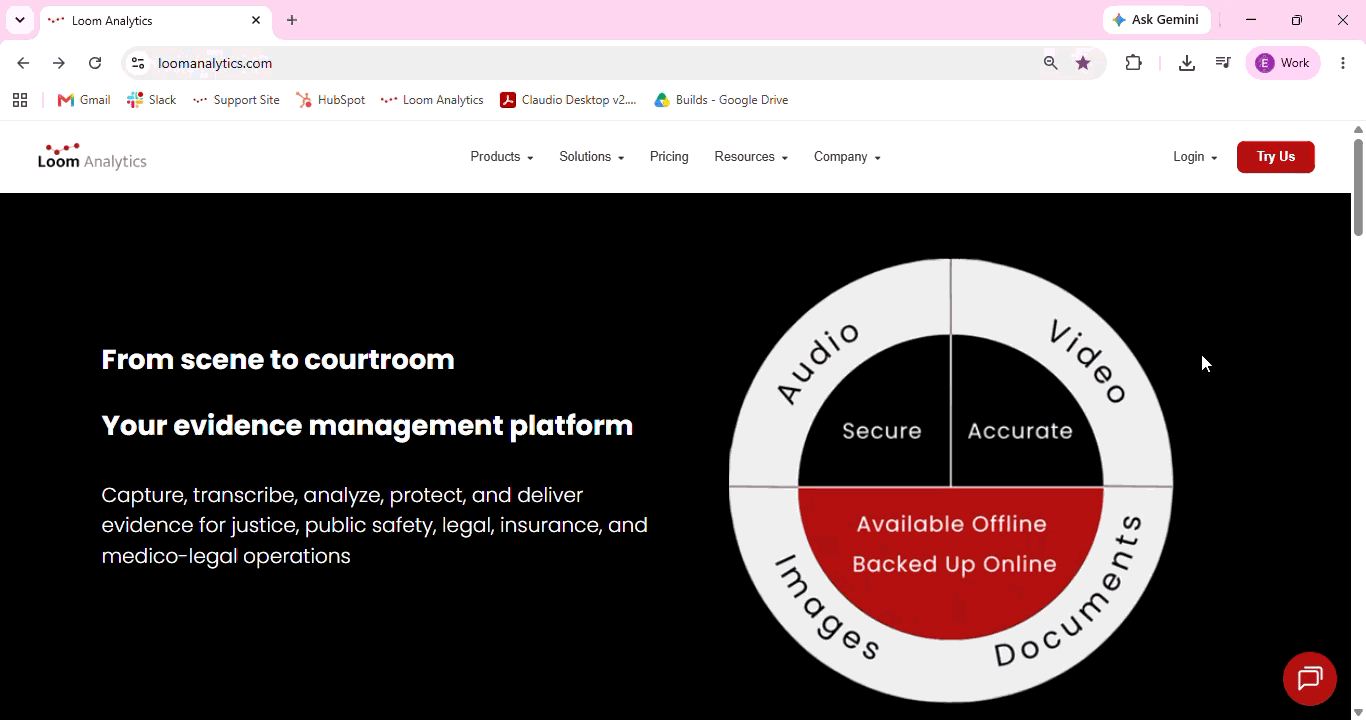Click the zoom magnifier icon in the address bar
The image size is (1366, 720).
[x=1051, y=63]
